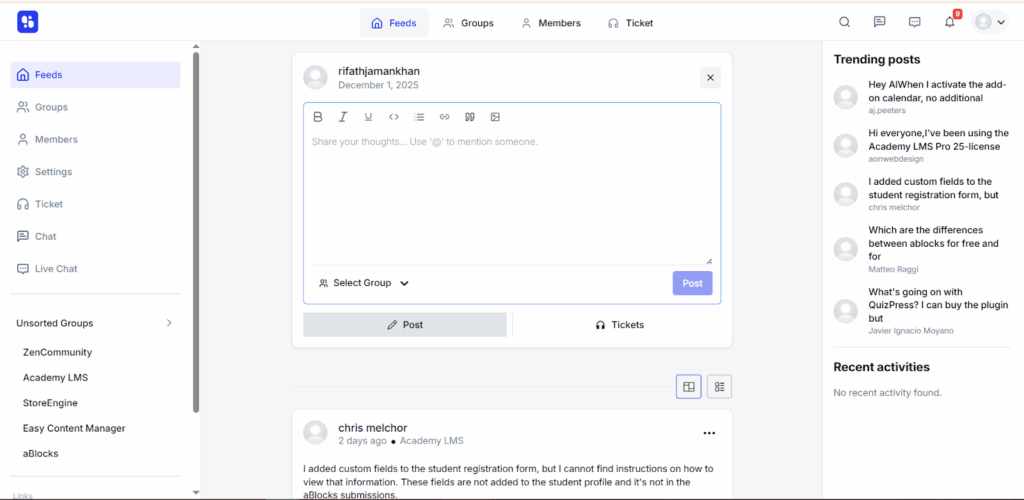The width and height of the screenshot is (1024, 500).
Task: Apply bold formatting in the editor
Action: [318, 117]
